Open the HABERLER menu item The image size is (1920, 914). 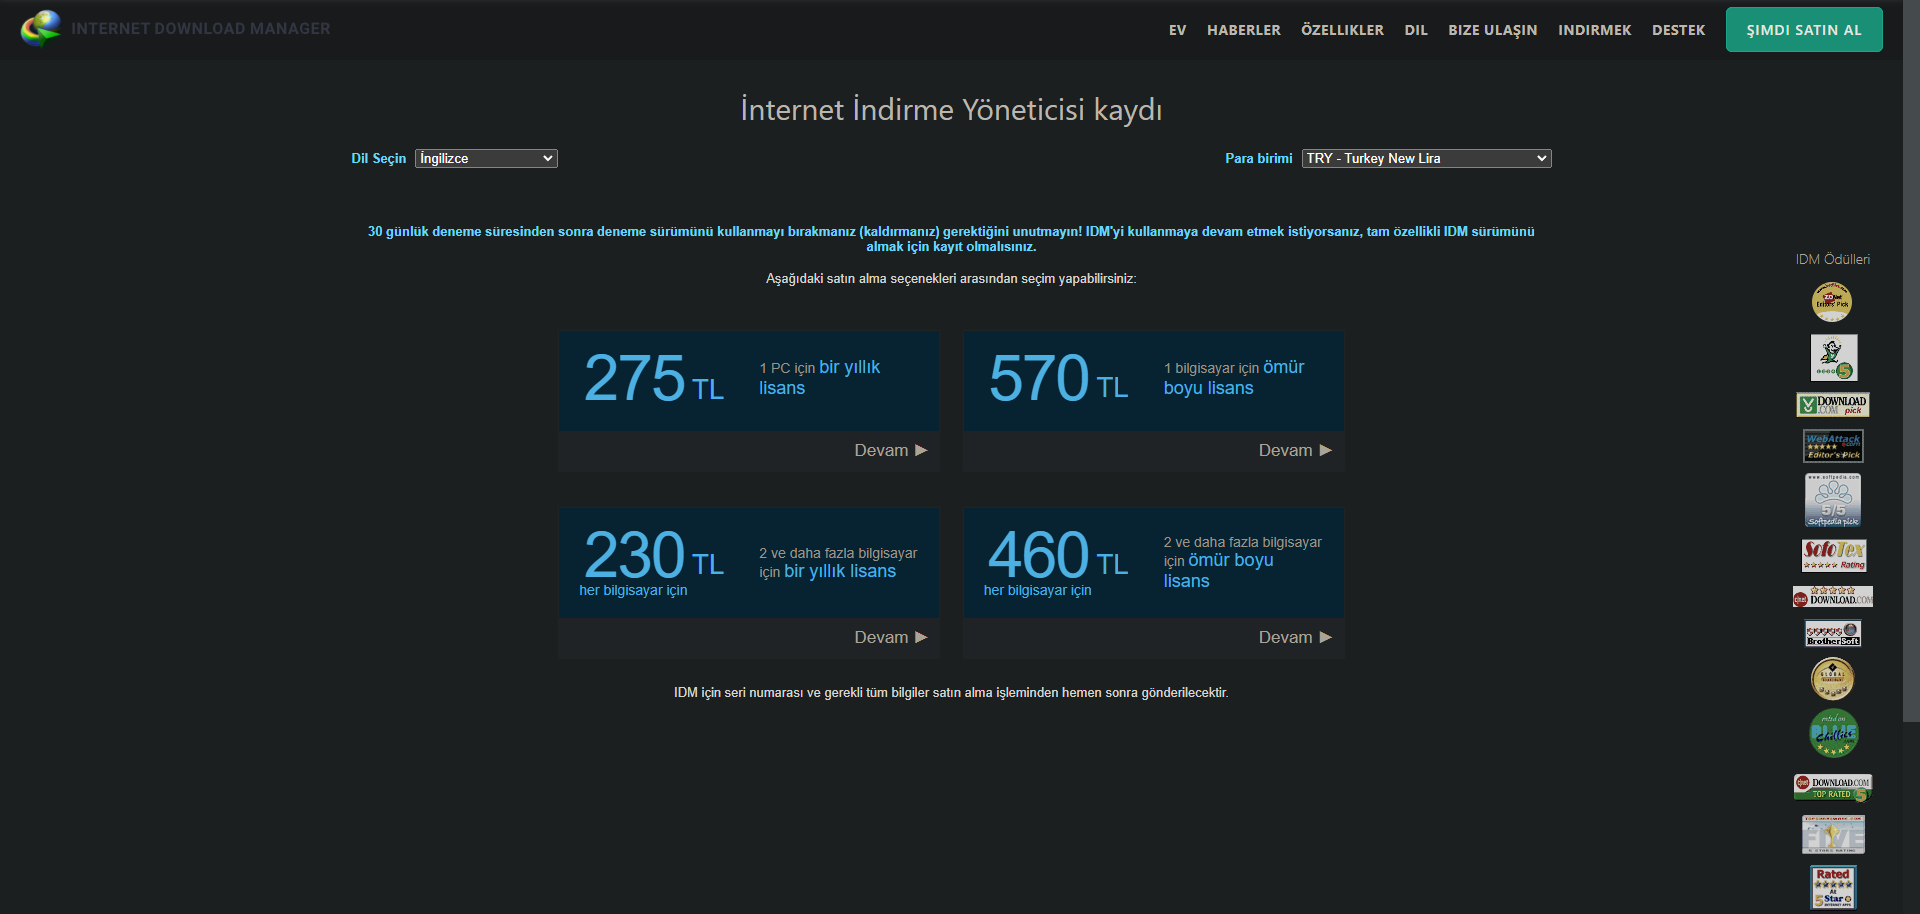point(1243,30)
